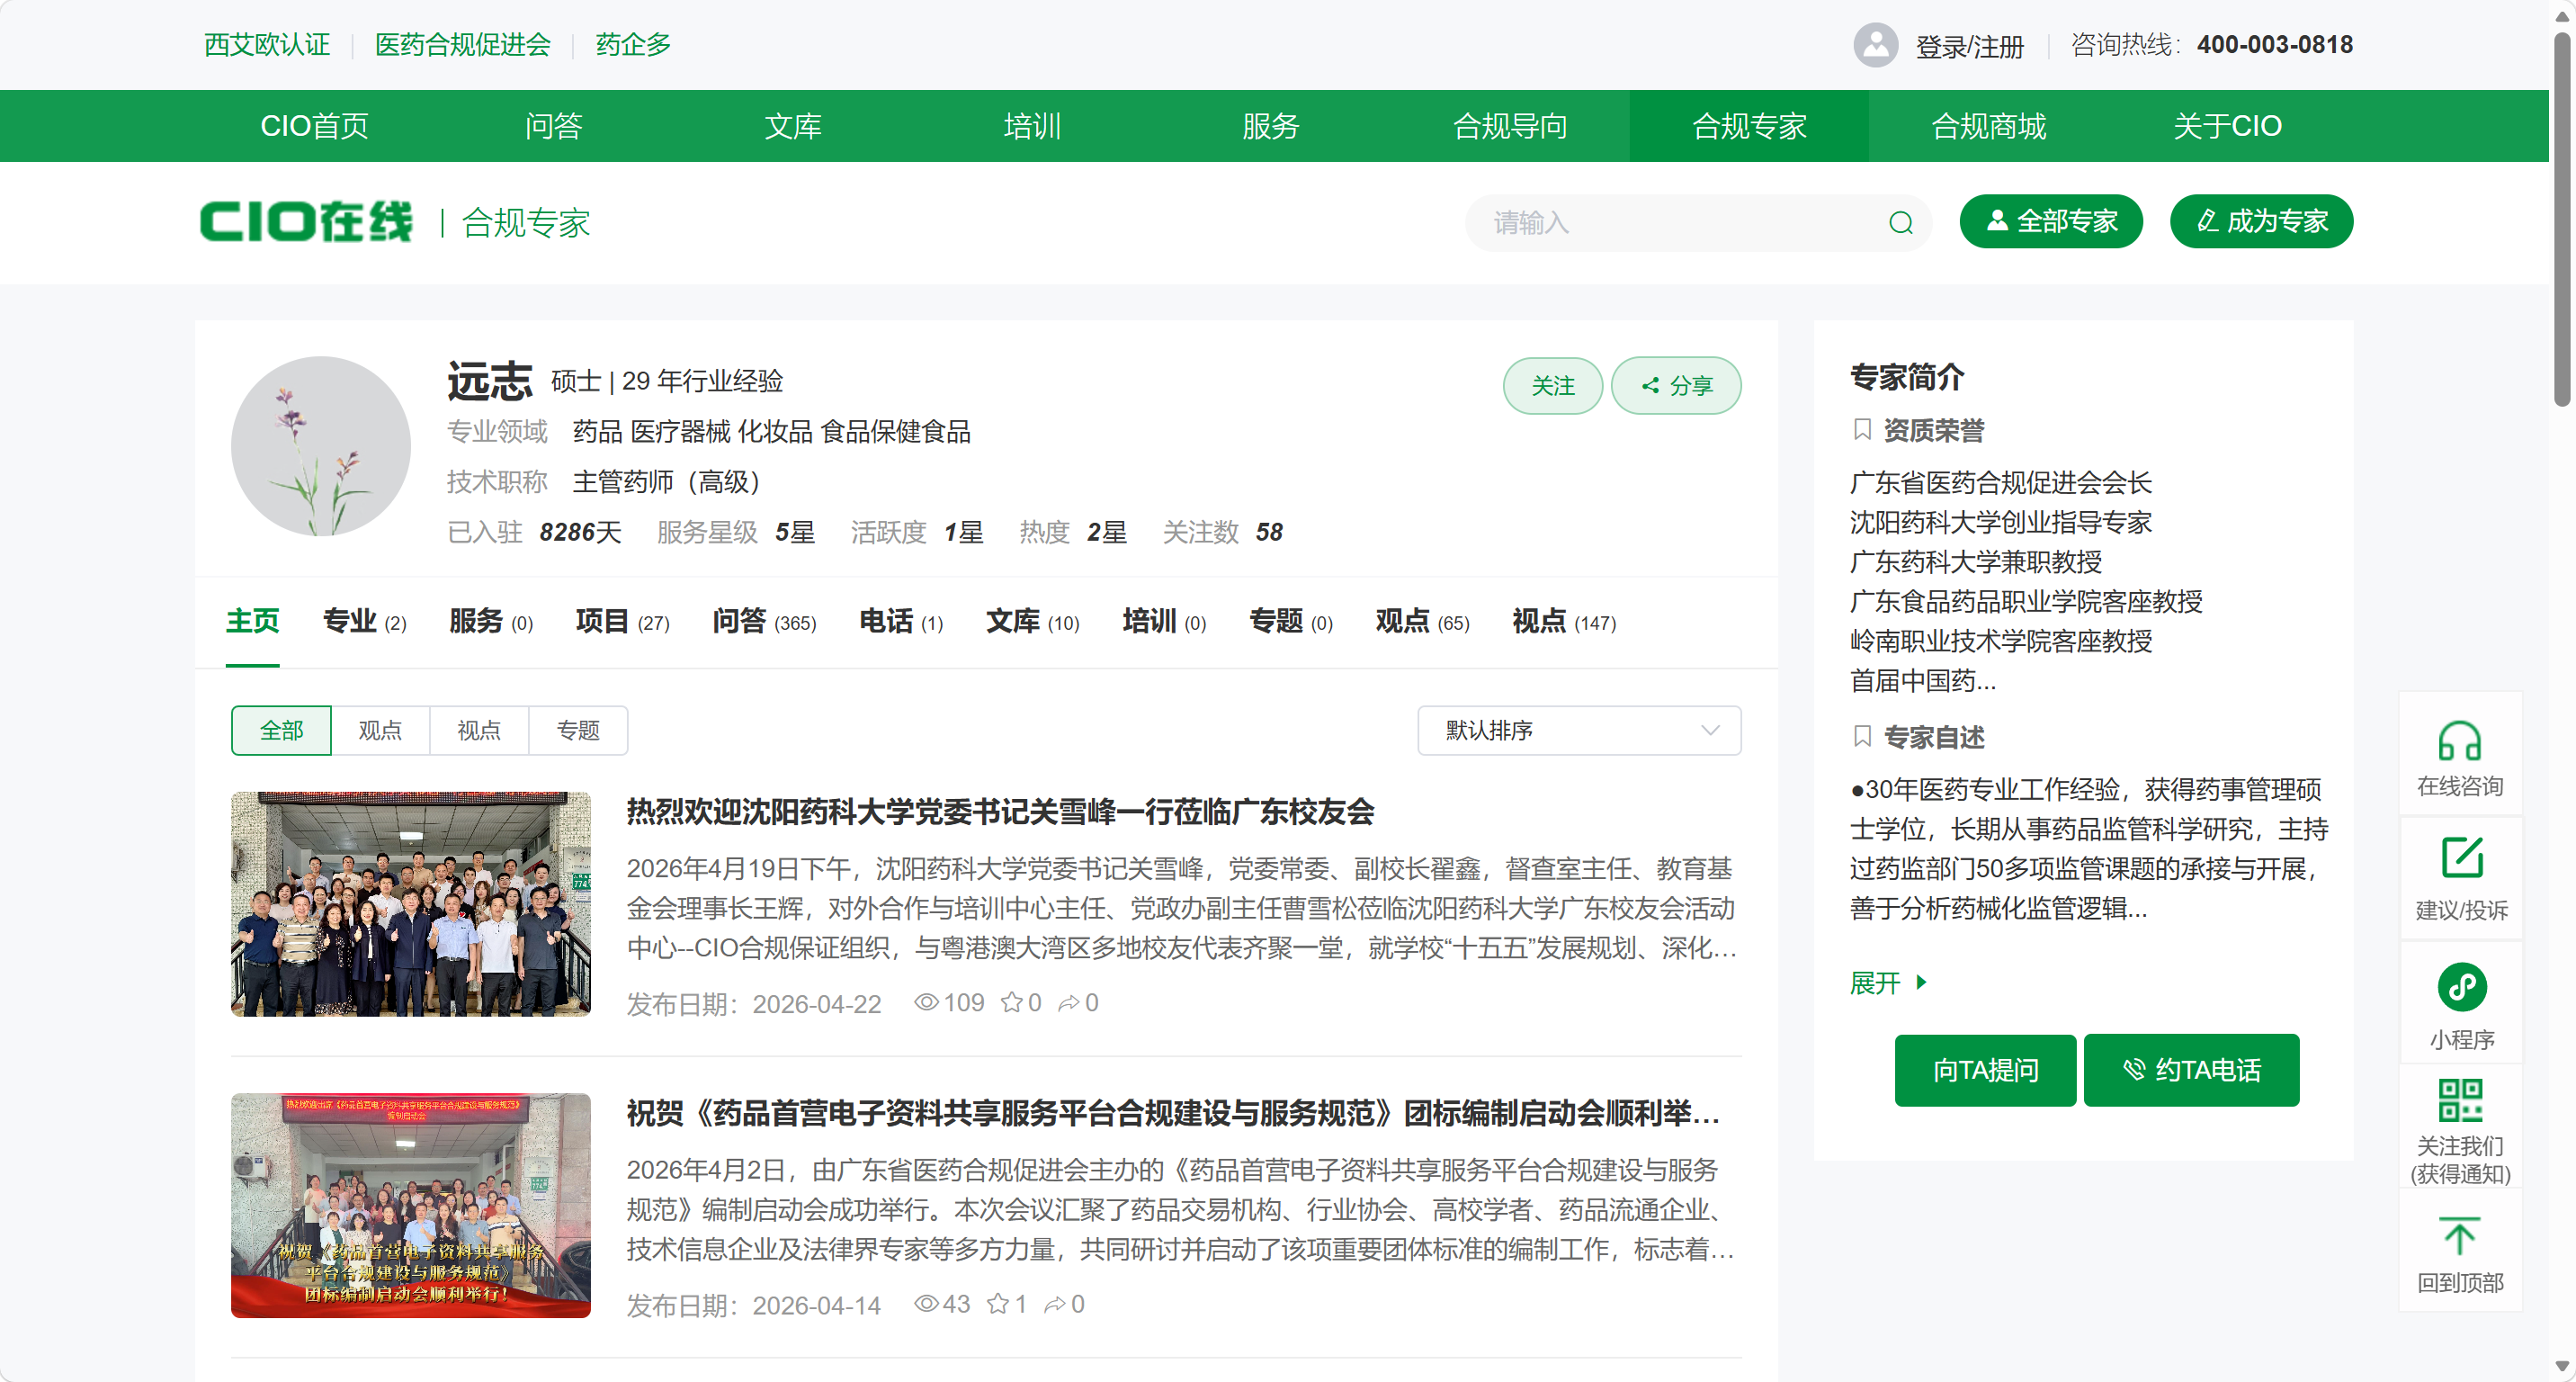Click the 向TA提问 button
2576x1382 pixels.
[x=1984, y=1070]
